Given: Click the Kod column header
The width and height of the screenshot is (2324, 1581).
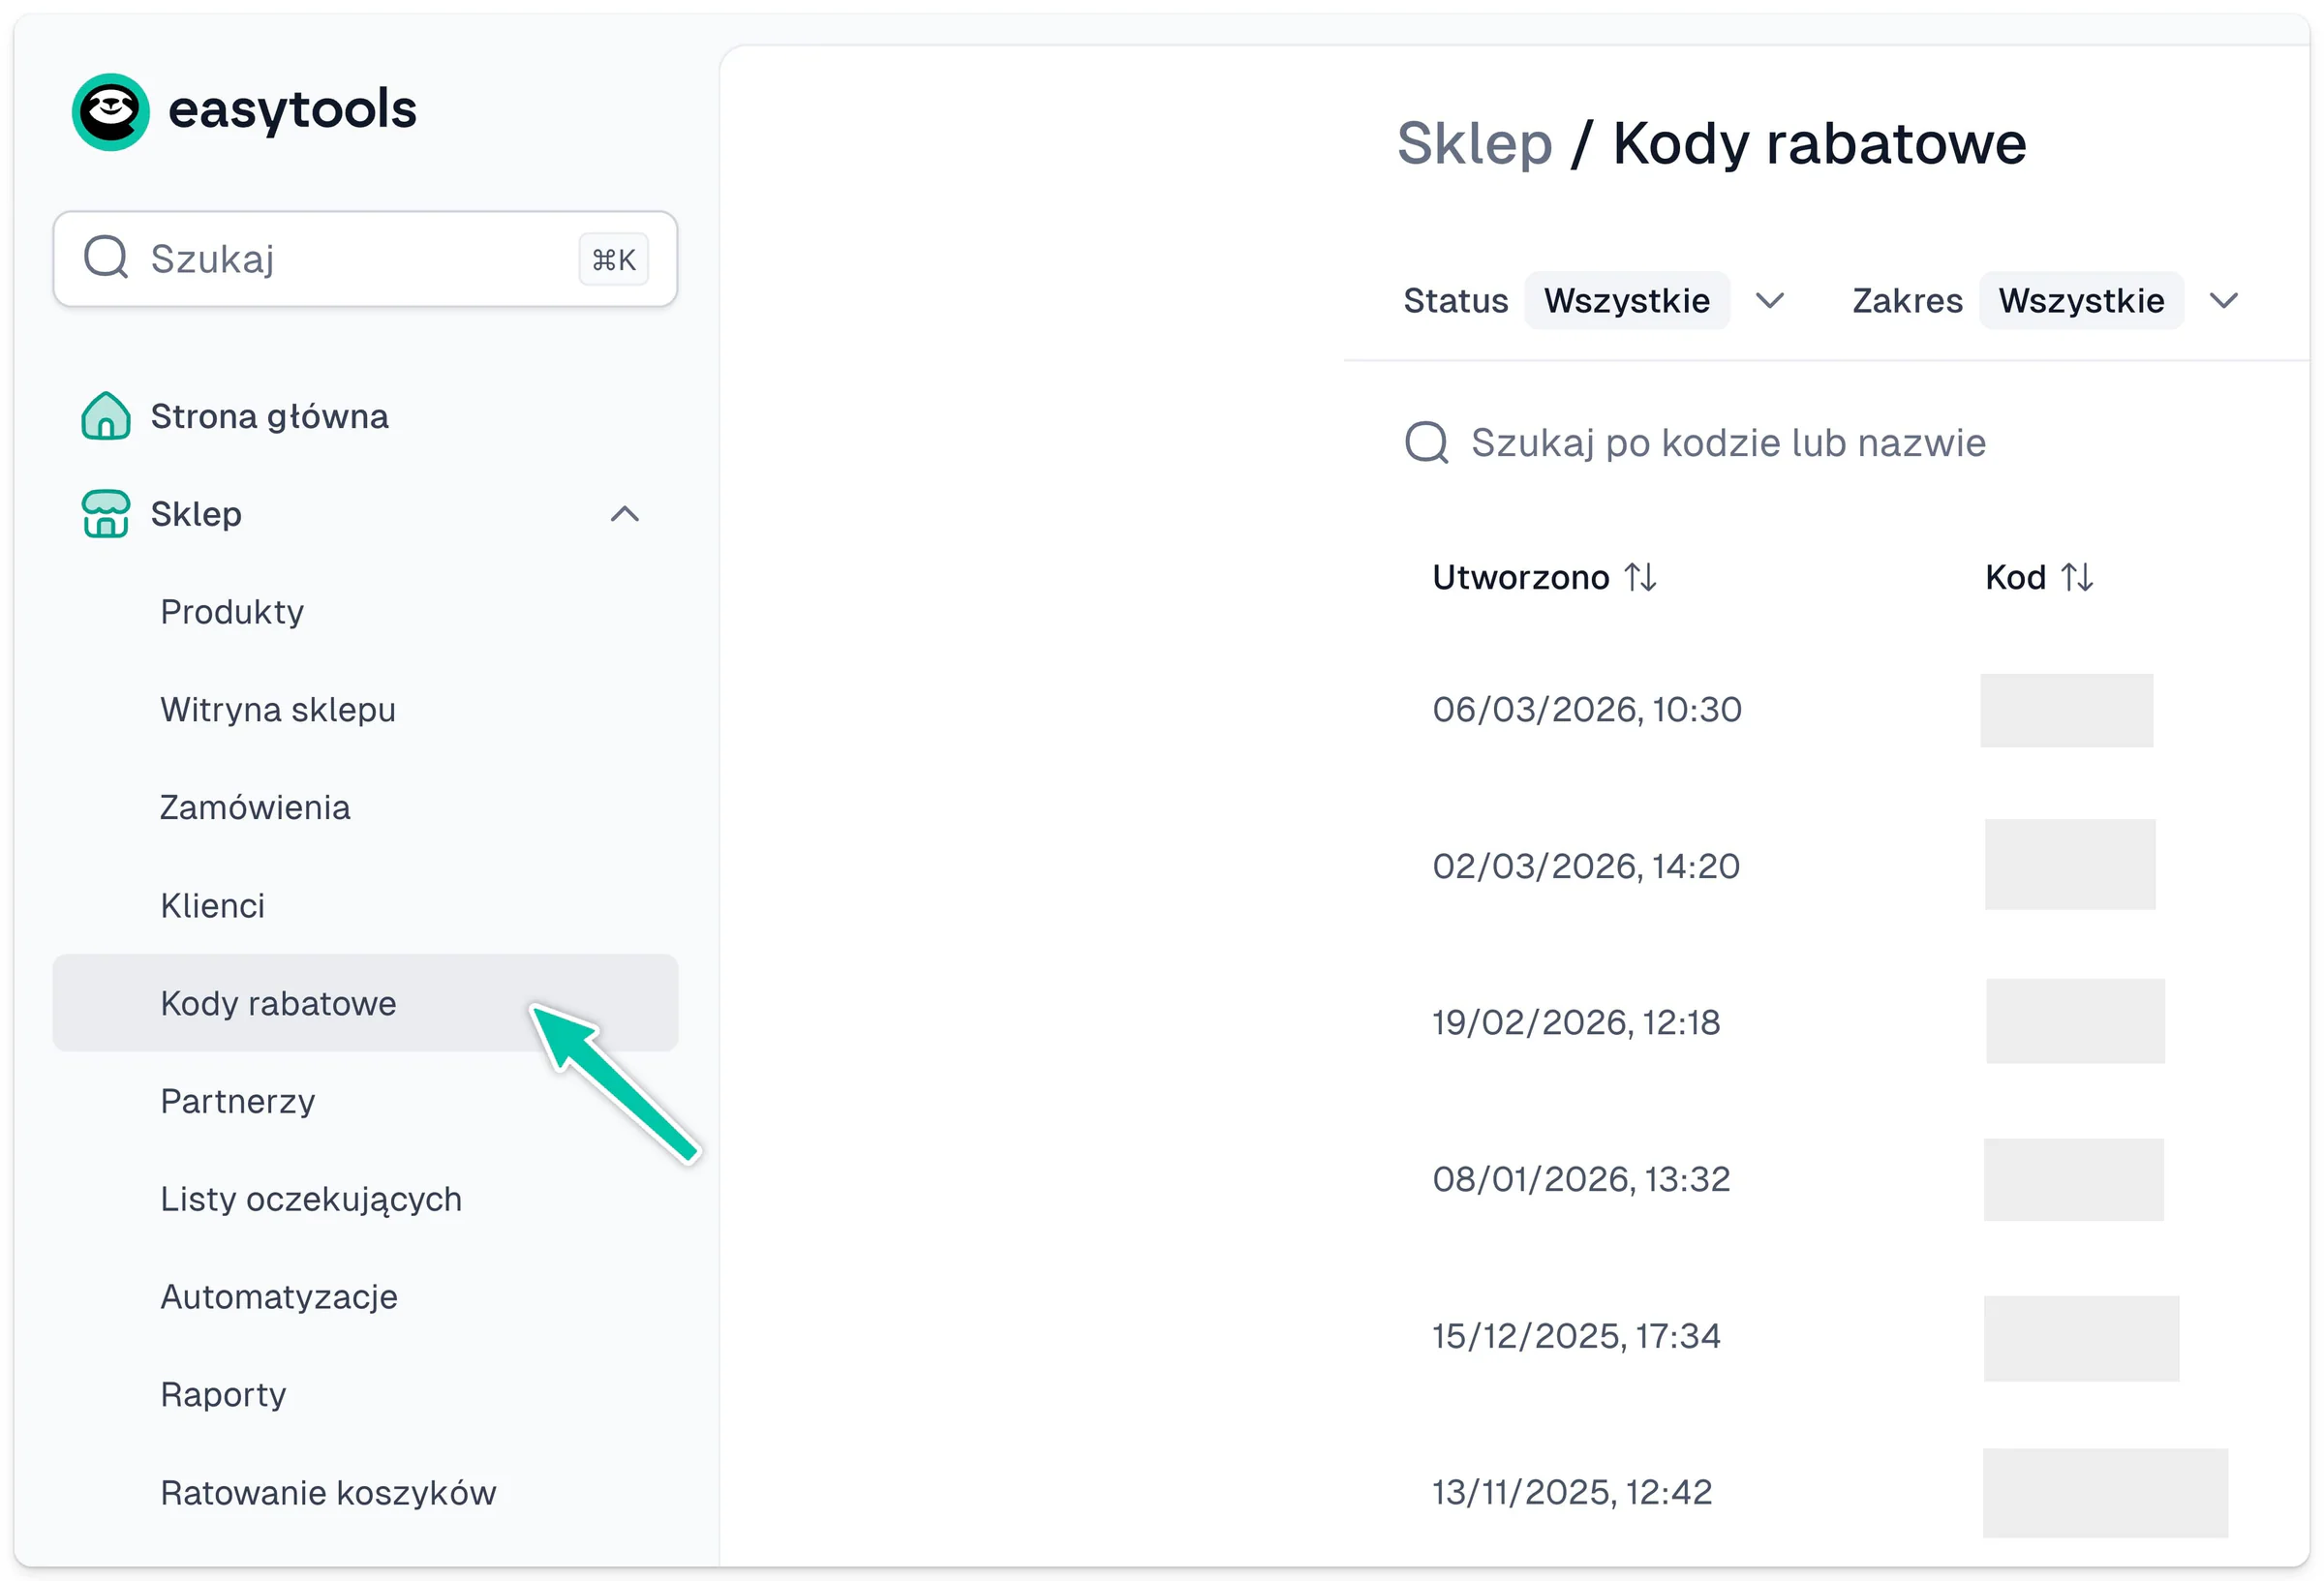Looking at the screenshot, I should point(2015,577).
